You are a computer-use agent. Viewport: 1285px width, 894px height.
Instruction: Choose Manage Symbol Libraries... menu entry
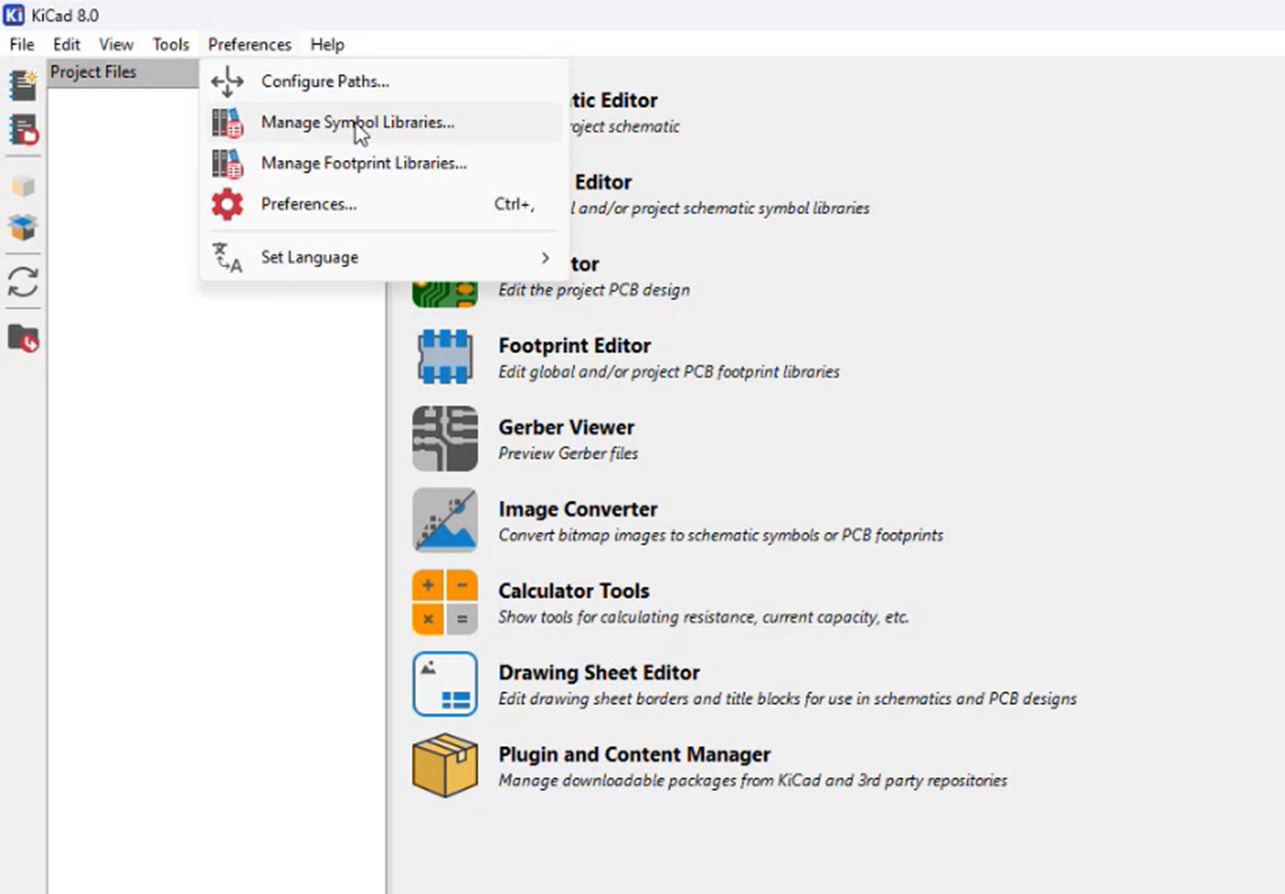384,123
